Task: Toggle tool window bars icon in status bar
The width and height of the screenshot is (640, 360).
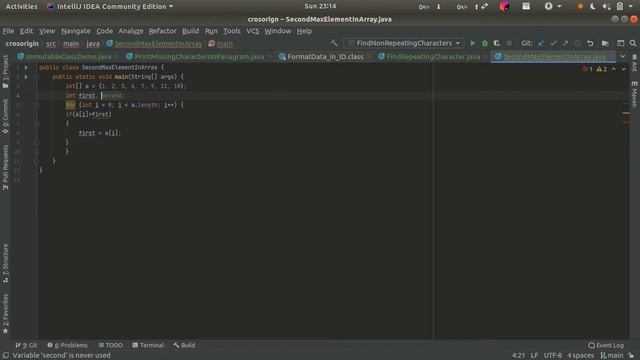Action: [6, 356]
